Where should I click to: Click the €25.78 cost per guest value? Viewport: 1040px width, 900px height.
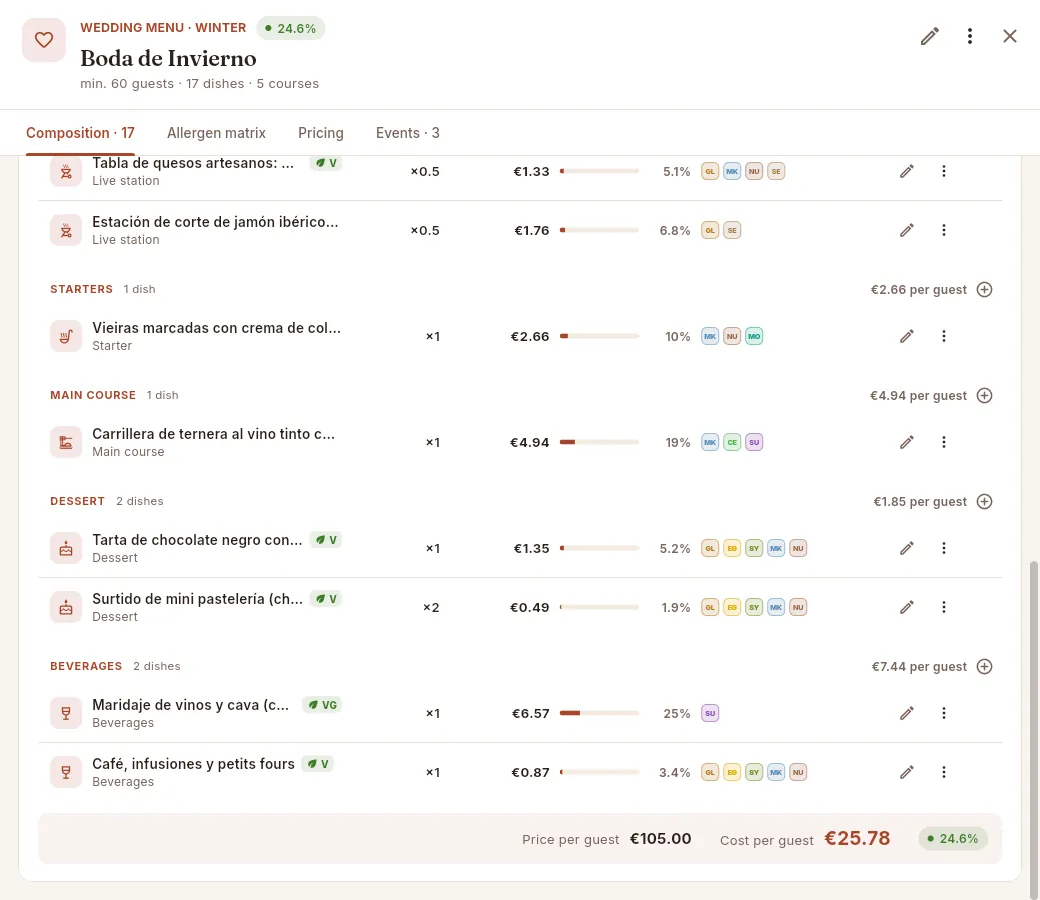[x=857, y=838]
